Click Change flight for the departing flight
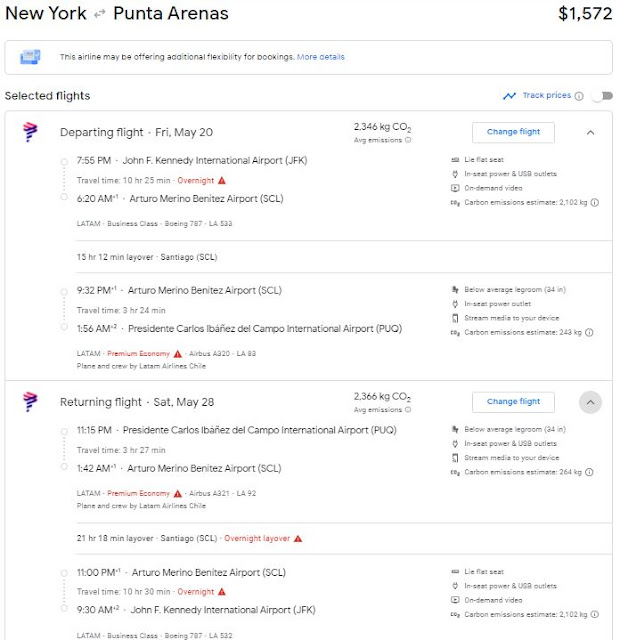The width and height of the screenshot is (620, 640). click(x=513, y=132)
